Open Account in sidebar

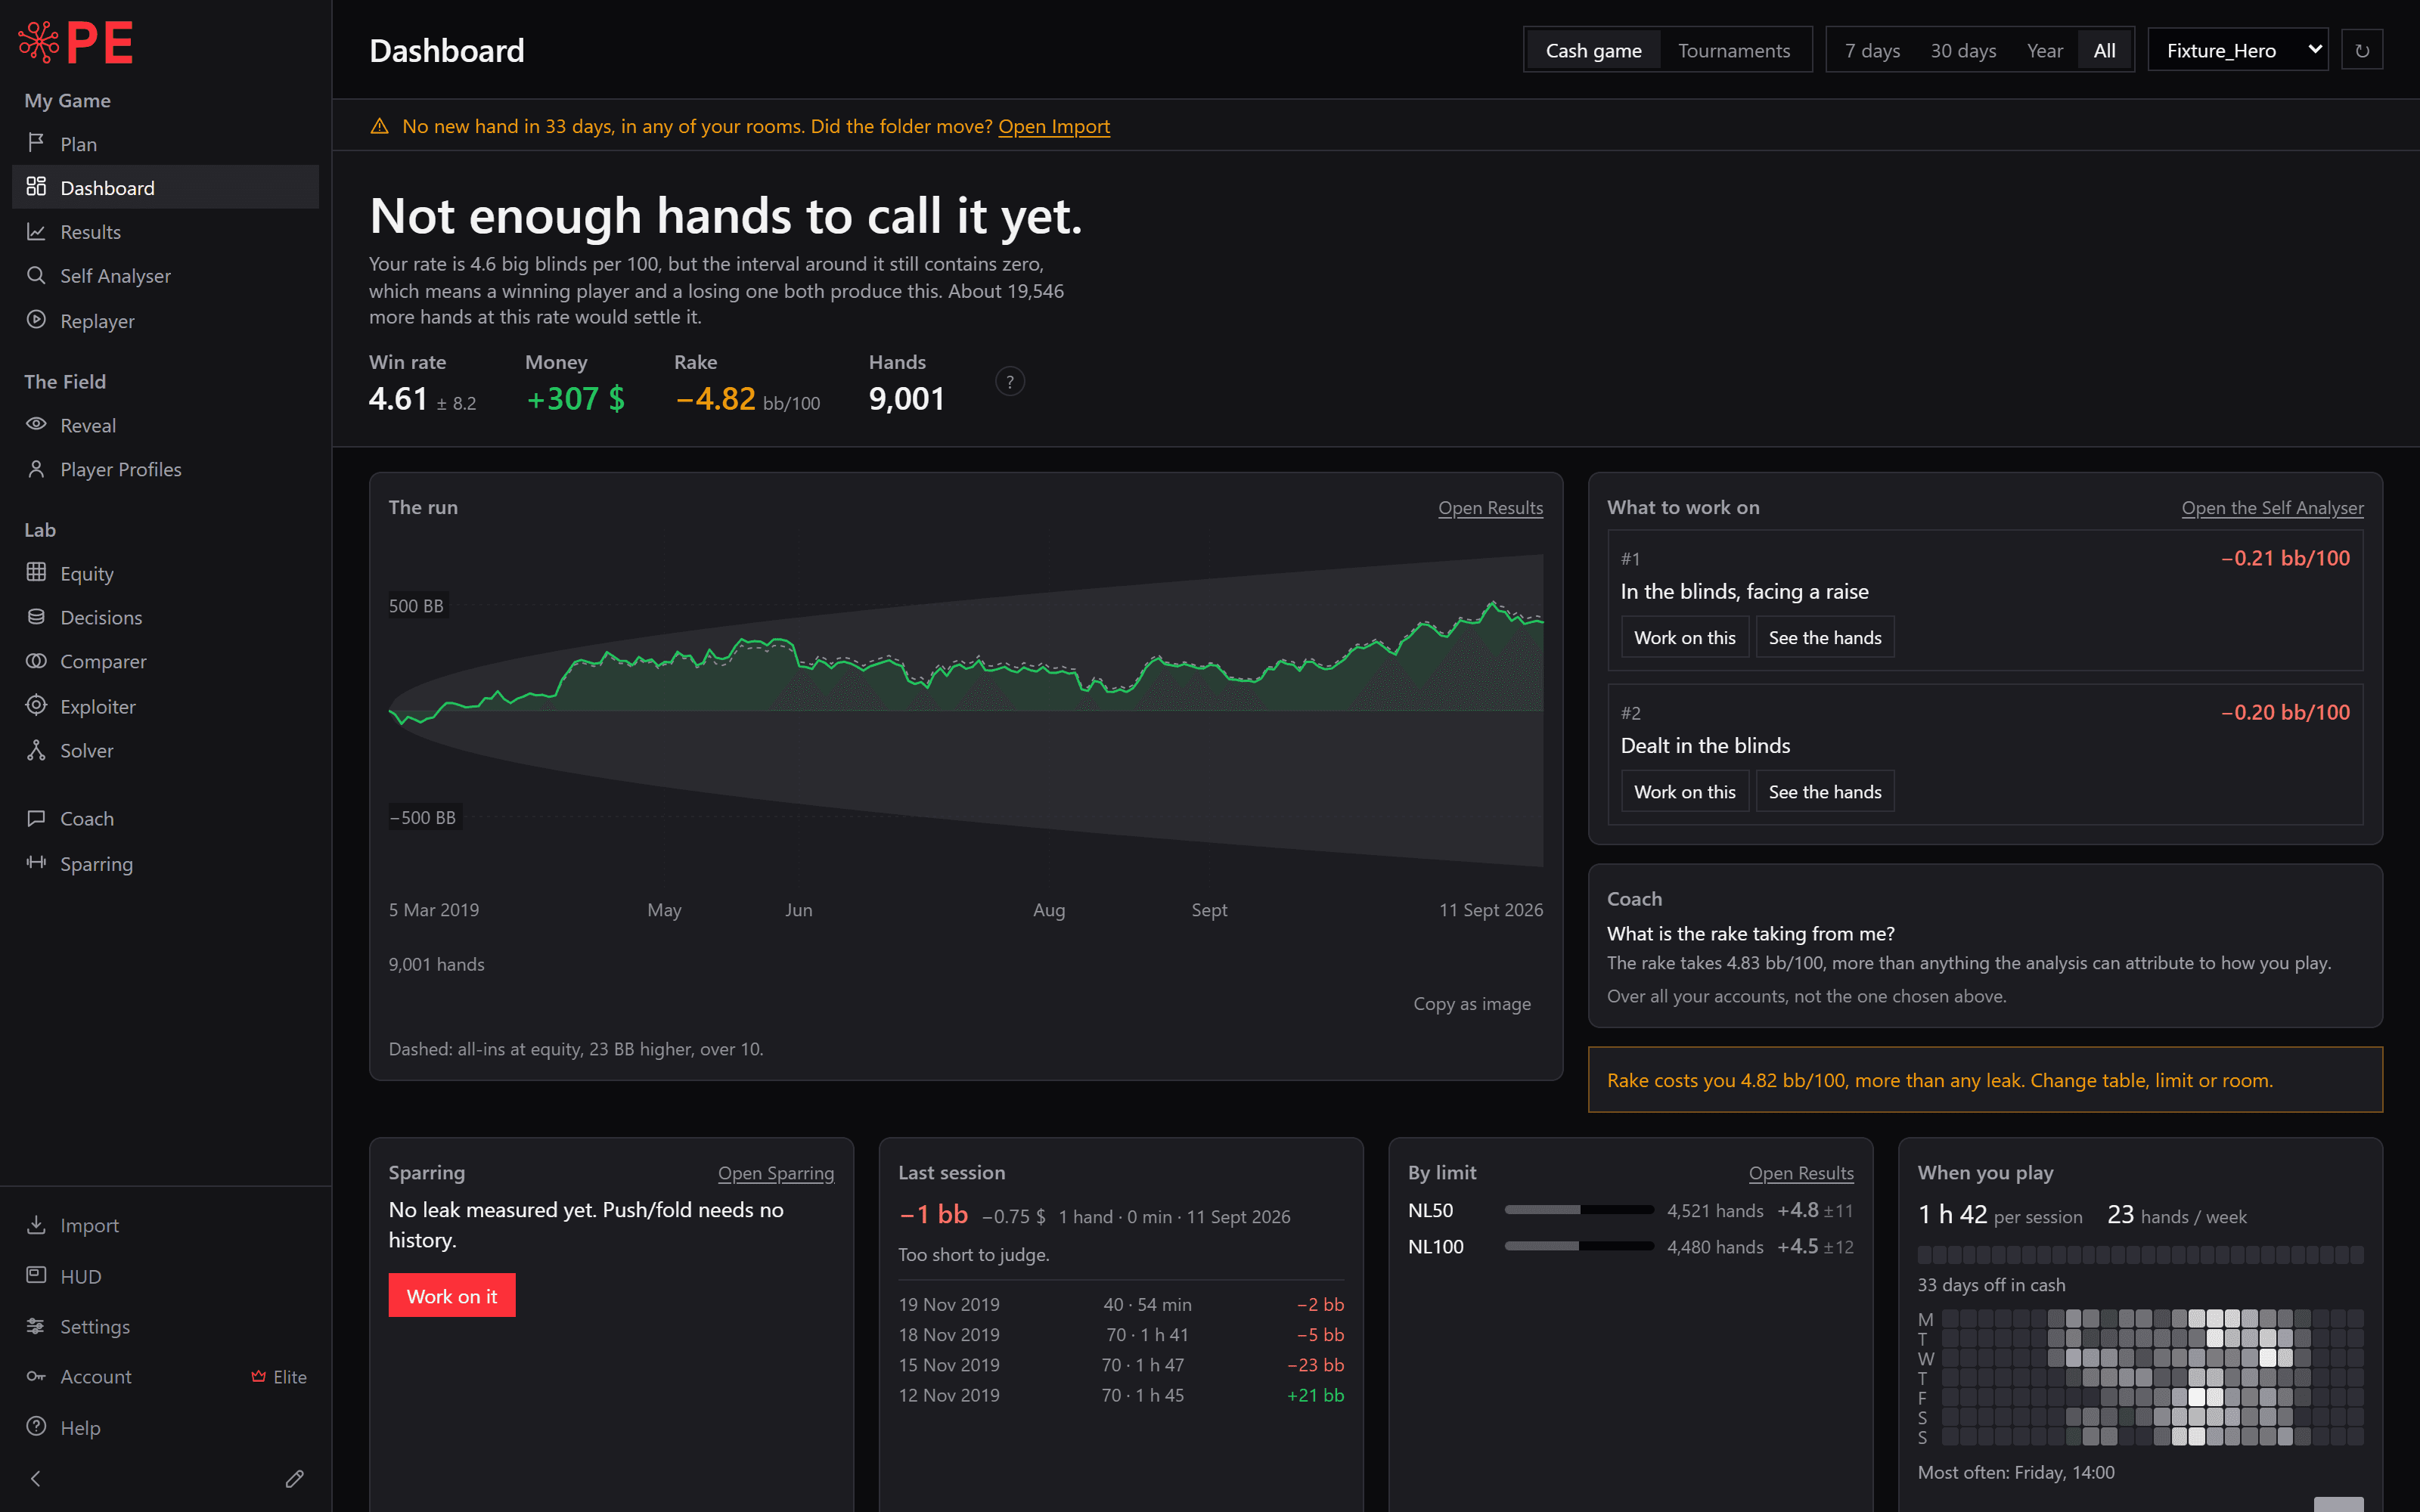[x=165, y=1377]
